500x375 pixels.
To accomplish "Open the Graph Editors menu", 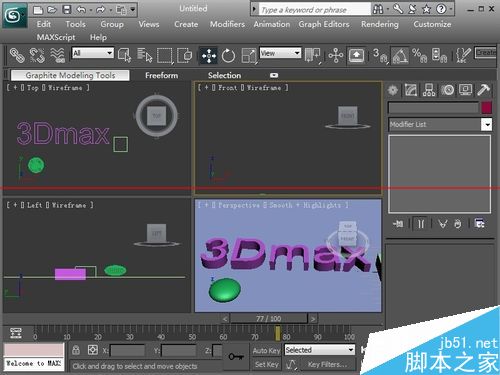I will click(324, 24).
